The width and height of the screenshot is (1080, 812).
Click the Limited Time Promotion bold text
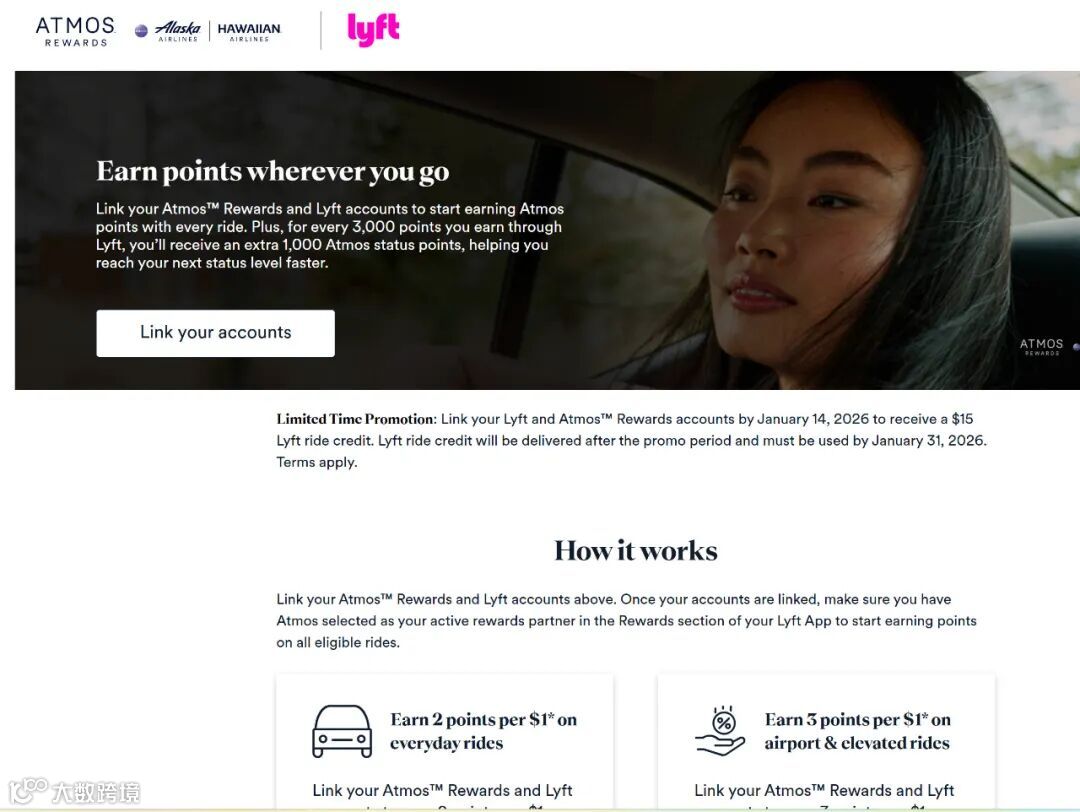tap(356, 419)
